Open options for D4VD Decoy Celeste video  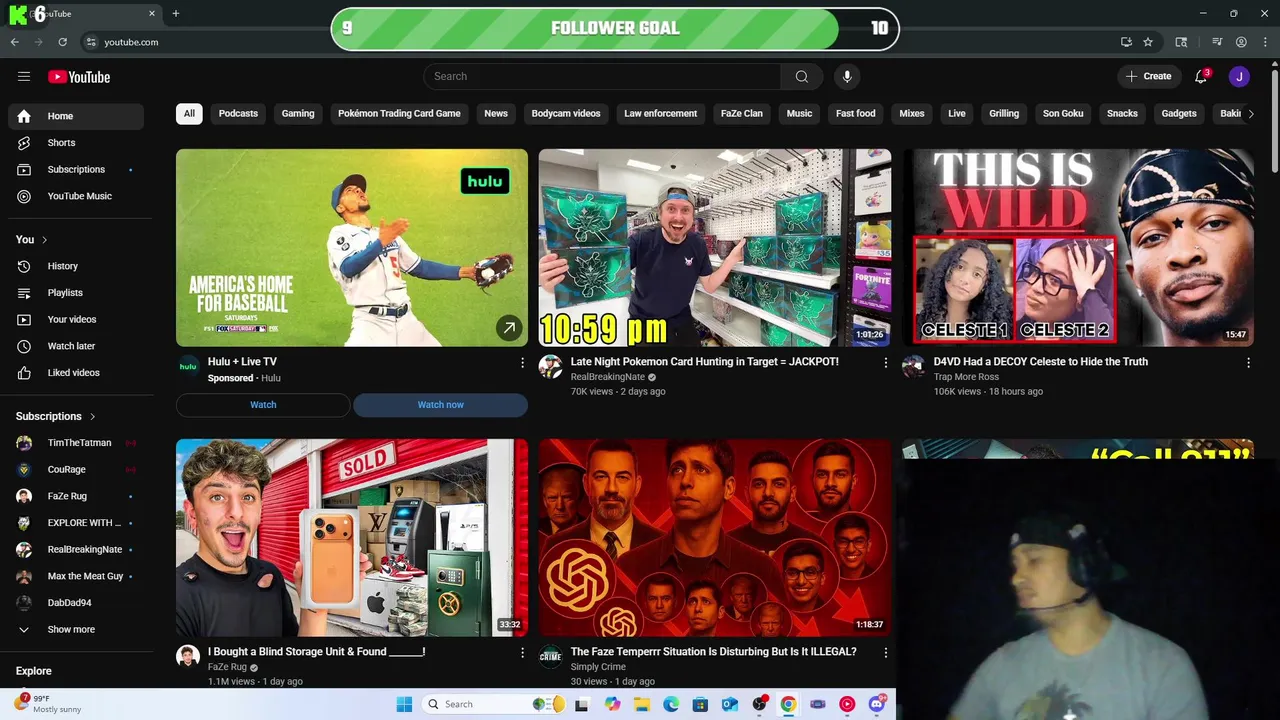coord(1248,363)
